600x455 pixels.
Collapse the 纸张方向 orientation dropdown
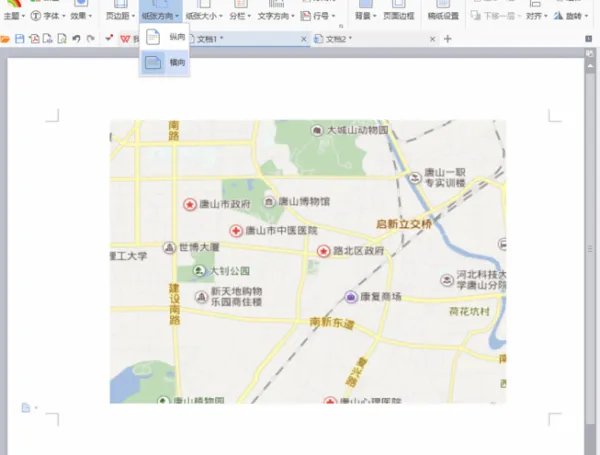[160, 16]
